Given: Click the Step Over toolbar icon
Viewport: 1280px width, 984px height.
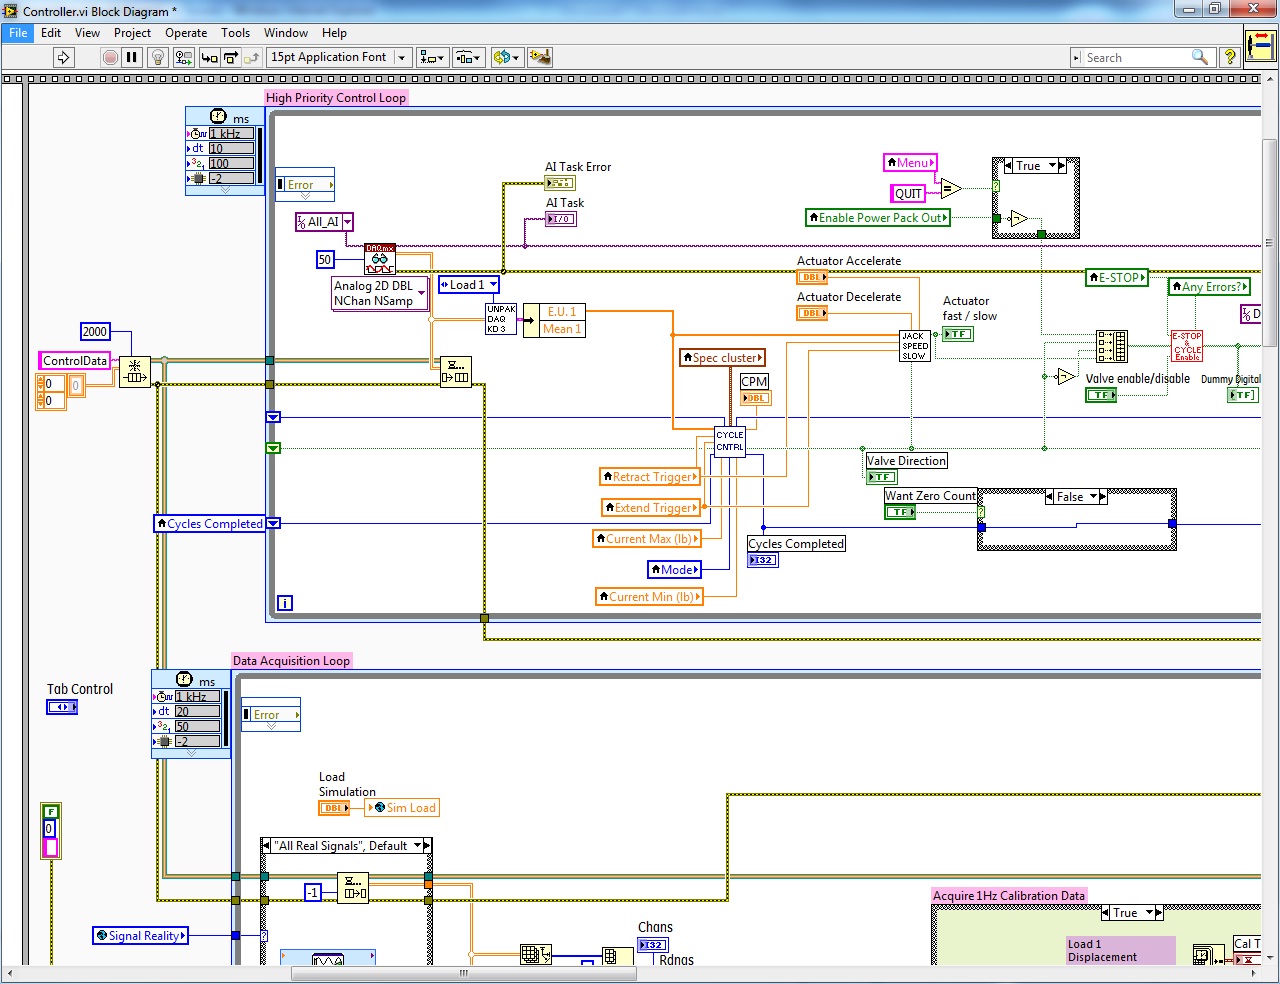Looking at the screenshot, I should click(231, 57).
